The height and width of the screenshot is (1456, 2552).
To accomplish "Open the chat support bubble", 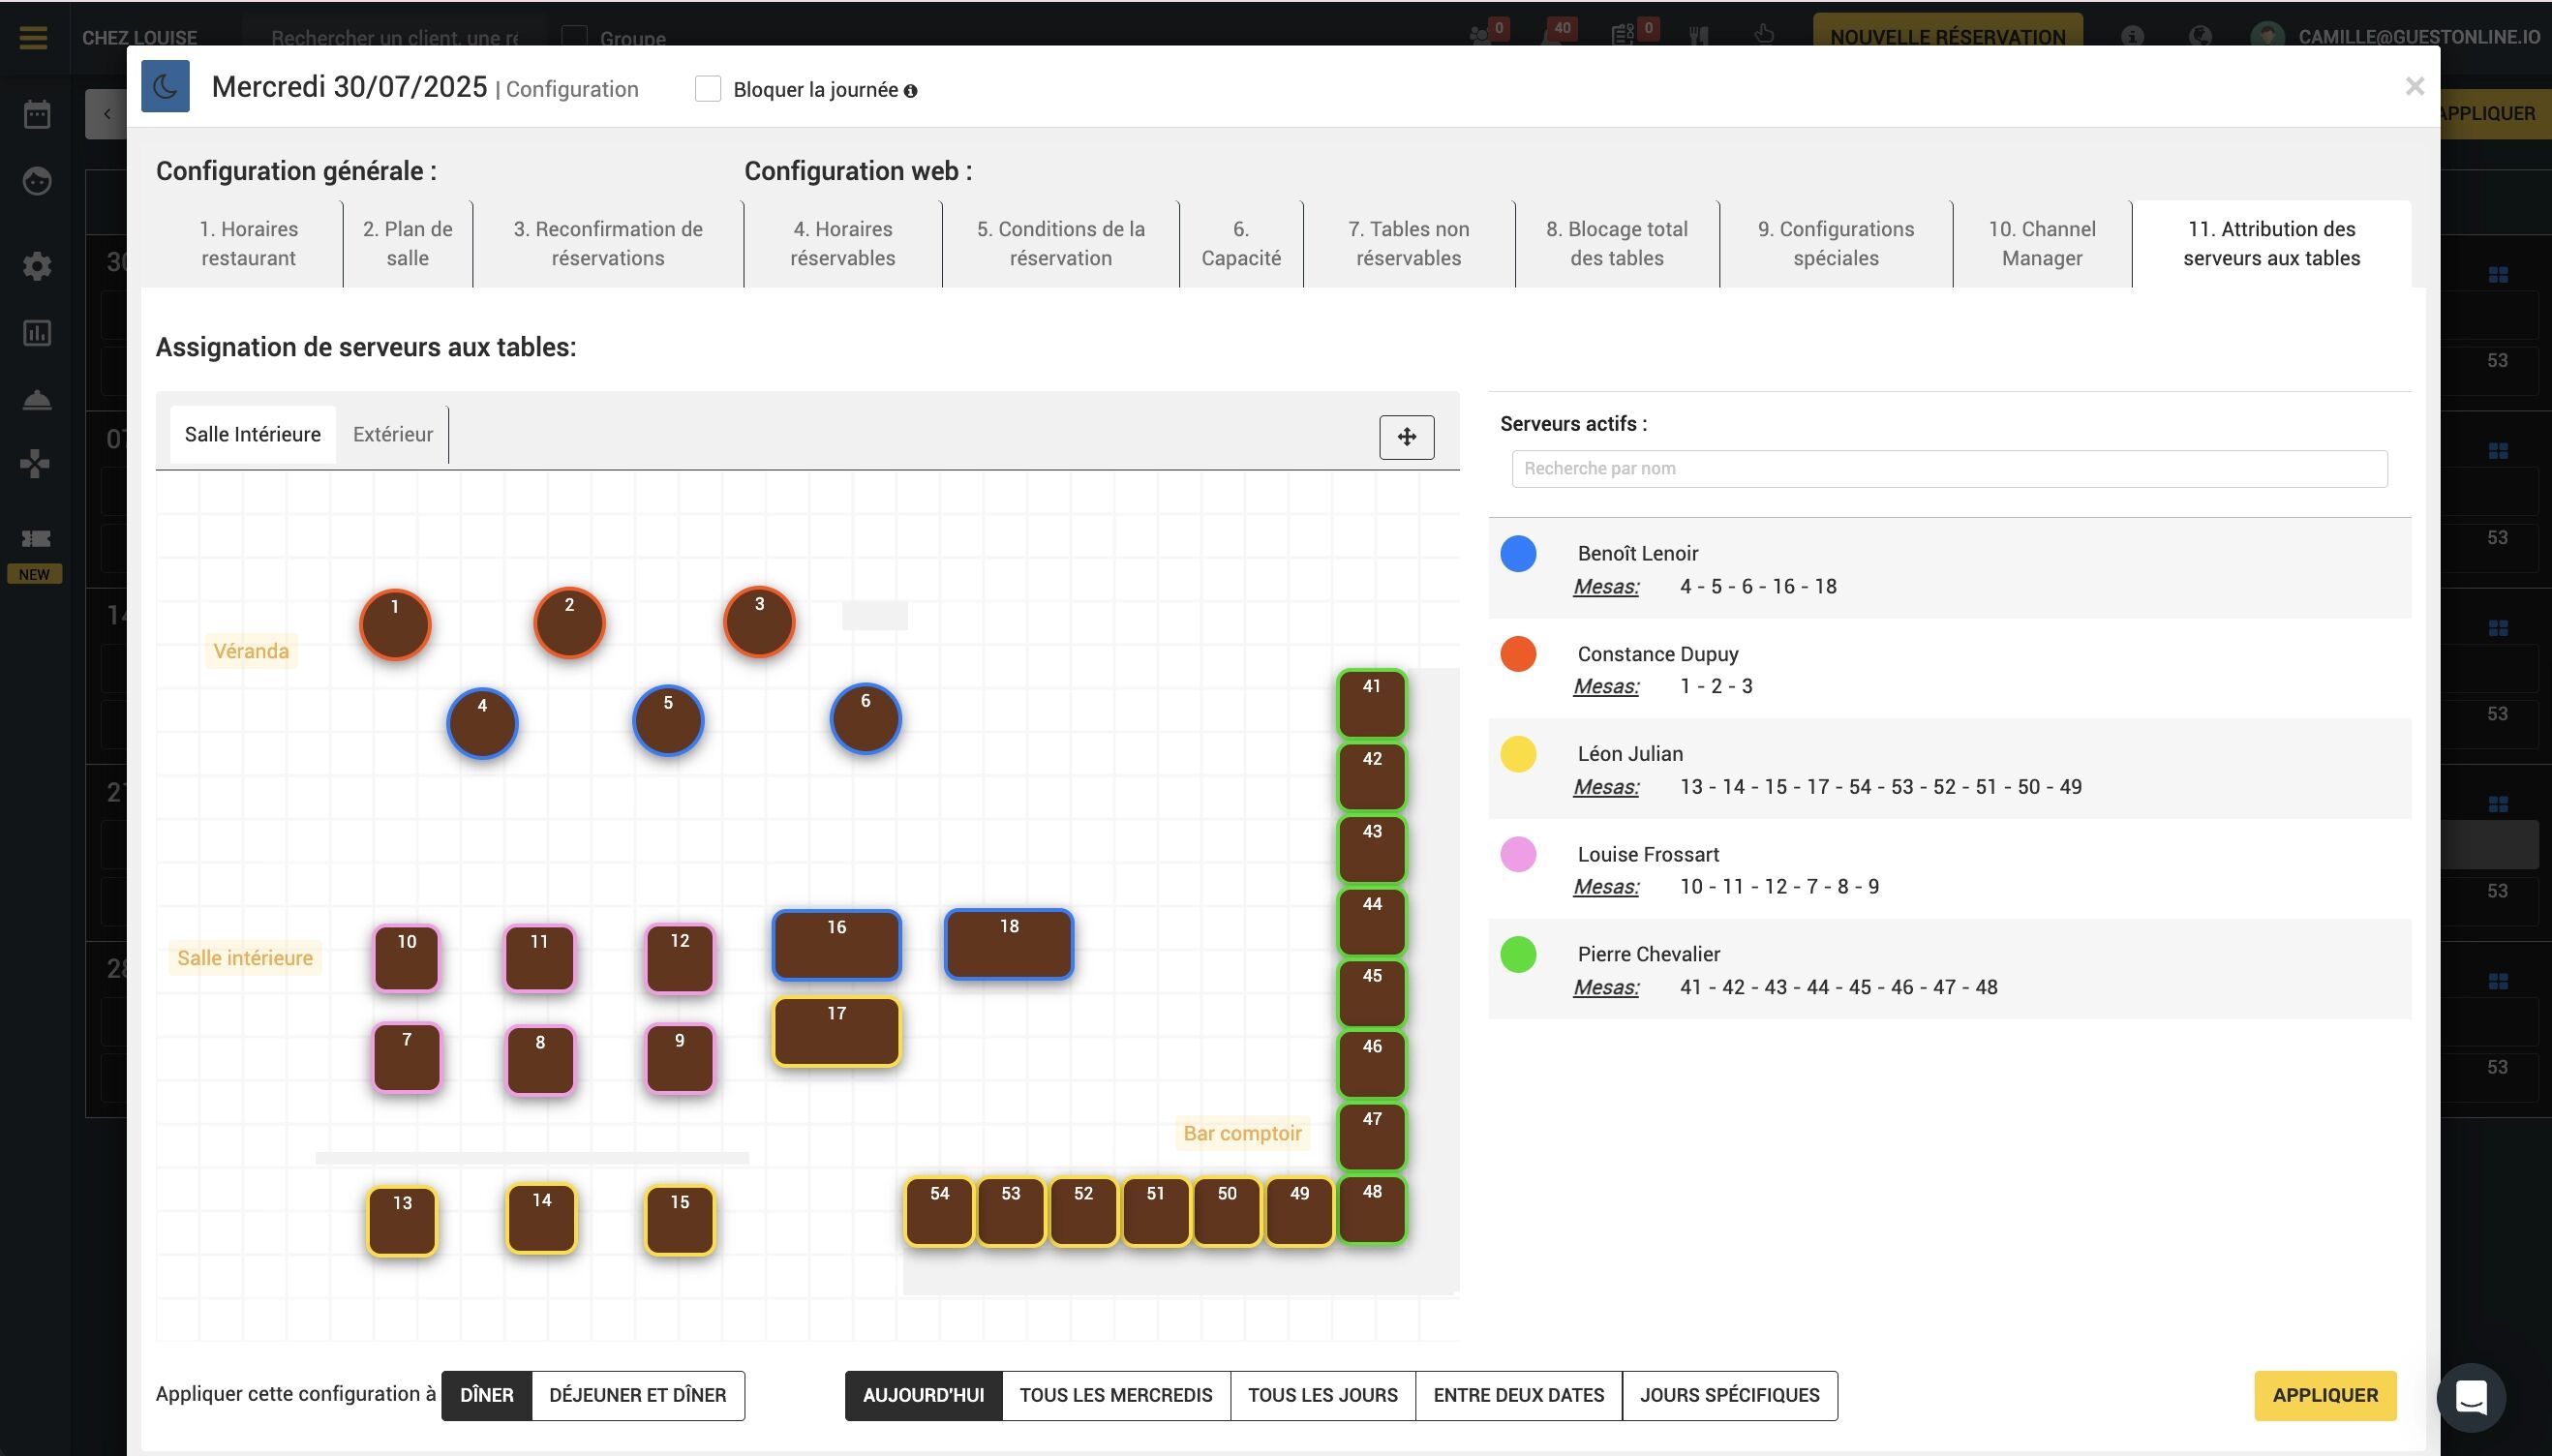I will coord(2470,1397).
